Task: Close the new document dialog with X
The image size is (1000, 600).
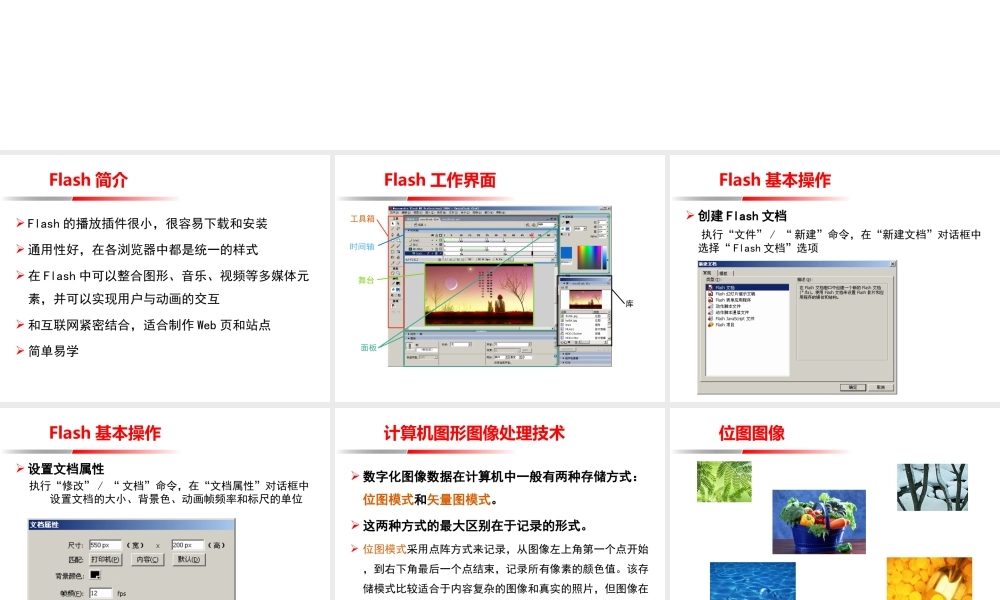Action: tap(892, 264)
